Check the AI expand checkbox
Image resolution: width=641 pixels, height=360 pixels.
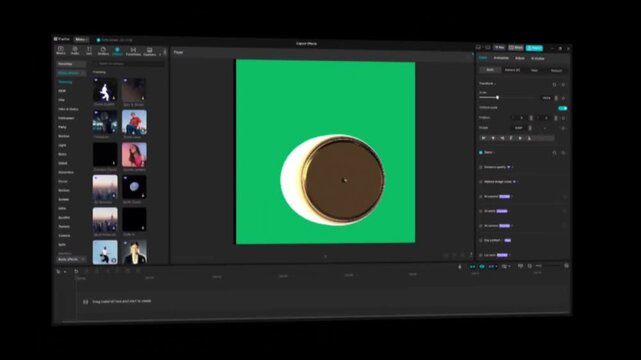click(481, 197)
